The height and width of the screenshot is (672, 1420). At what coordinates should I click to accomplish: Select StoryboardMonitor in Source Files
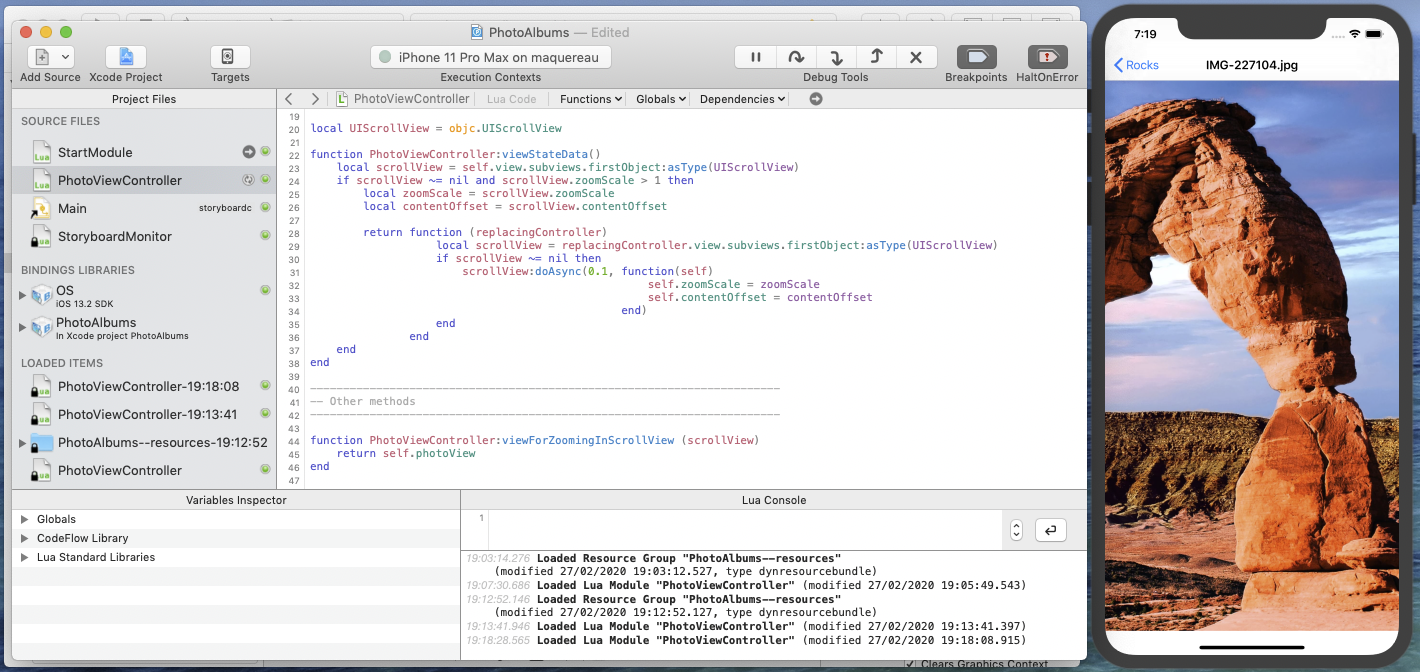point(144,236)
